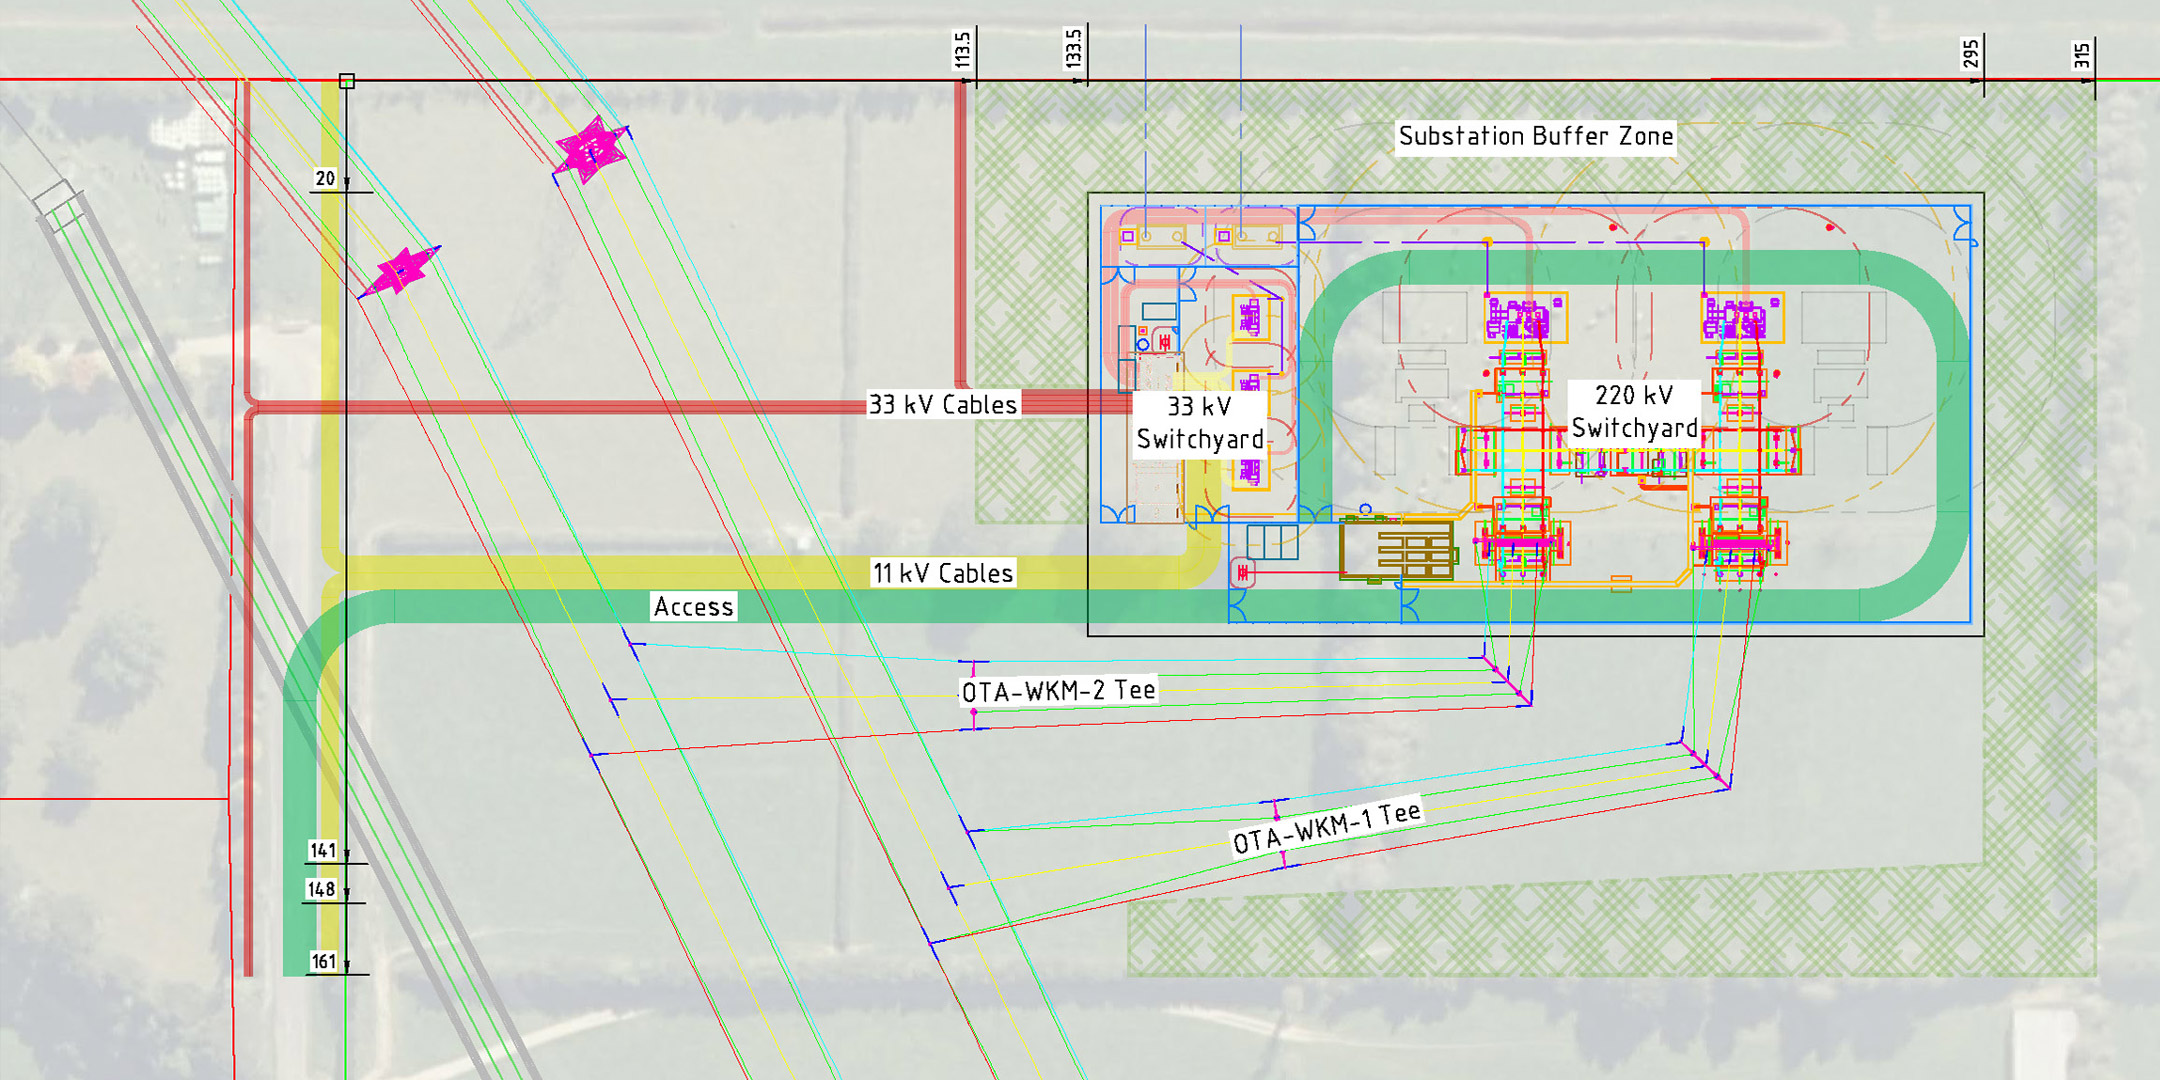The image size is (2160, 1080).
Task: Select the OTA-WKM-2 Tee label
Action: coord(1058,690)
